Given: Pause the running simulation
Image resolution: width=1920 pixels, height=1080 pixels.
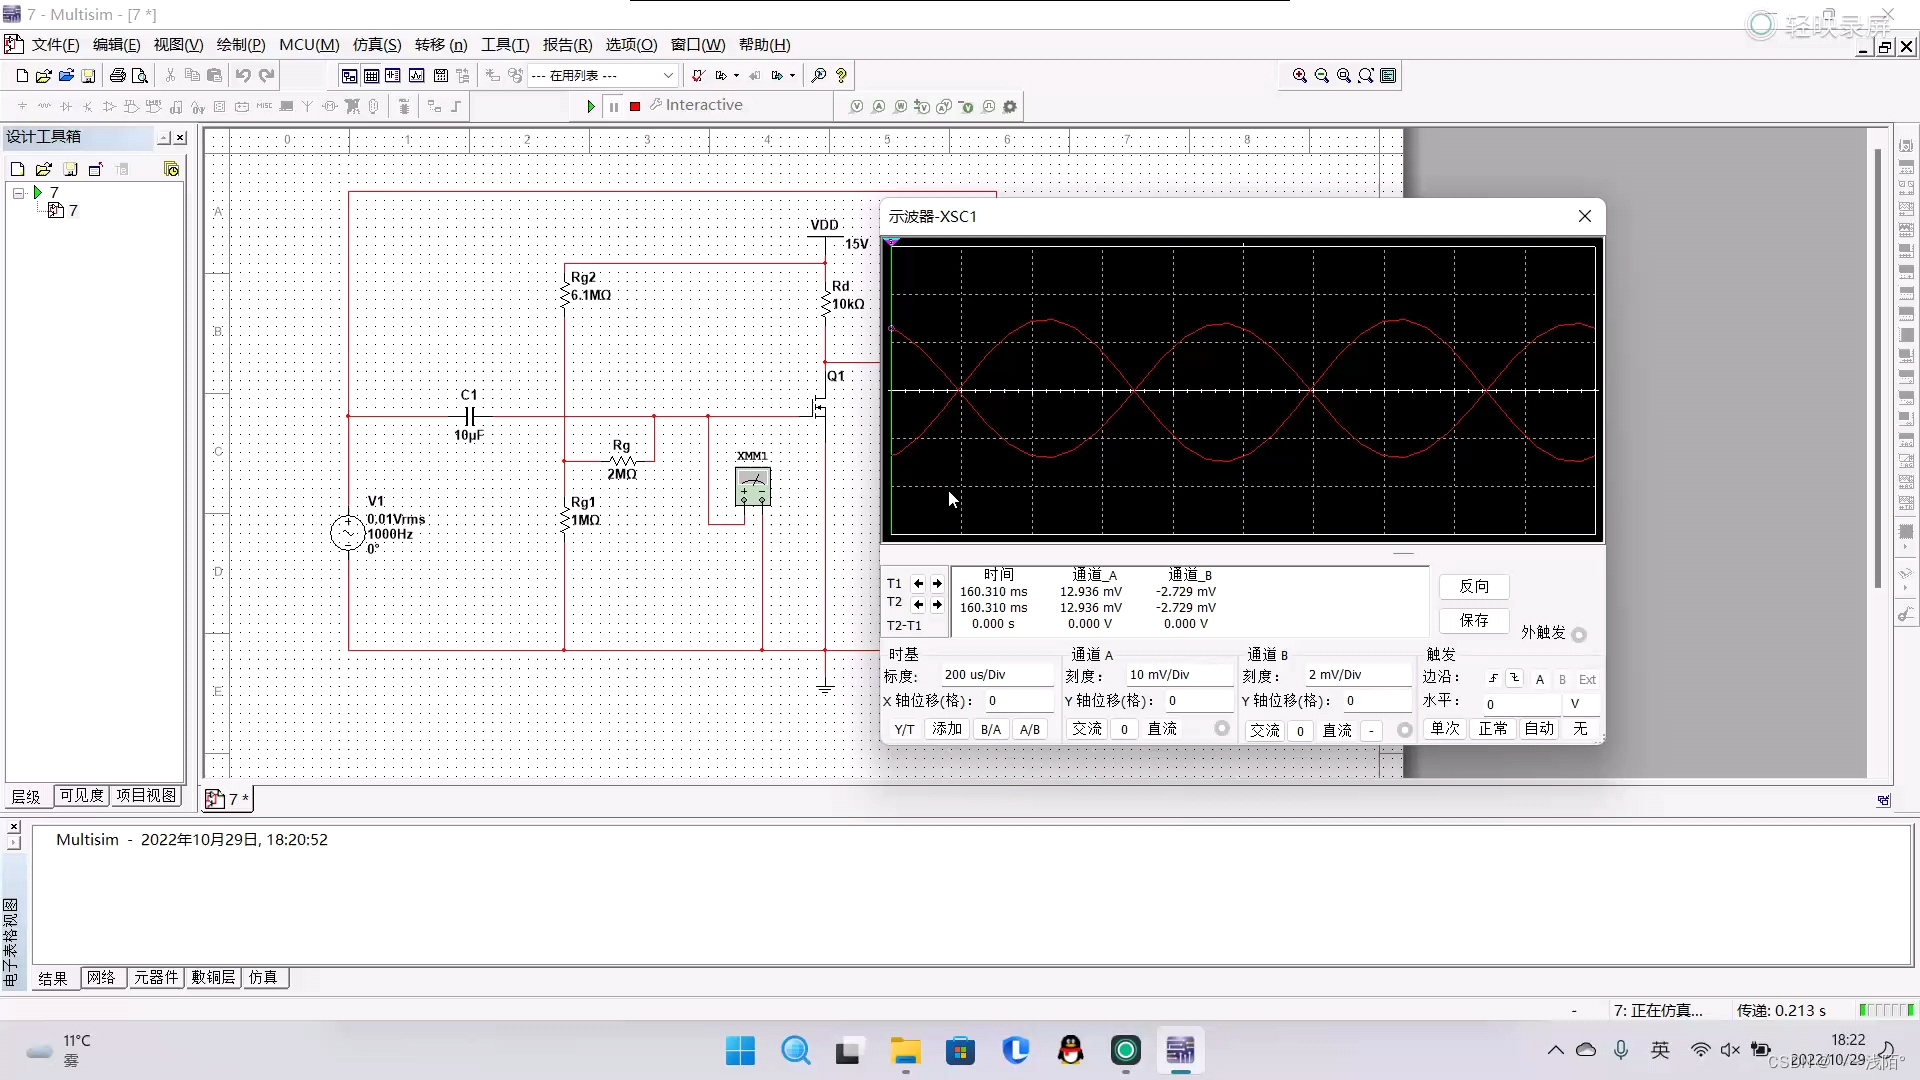Looking at the screenshot, I should point(614,106).
